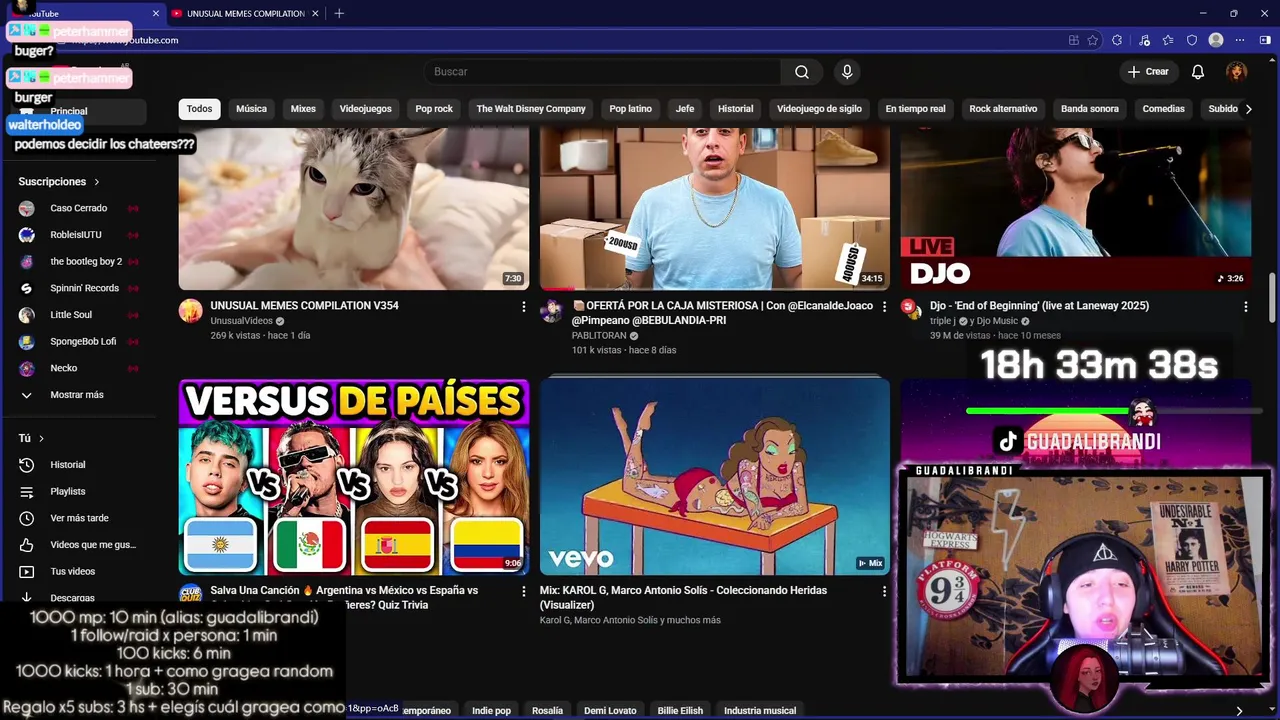The height and width of the screenshot is (720, 1280).
Task: Select the Música filter chip
Action: click(x=251, y=109)
